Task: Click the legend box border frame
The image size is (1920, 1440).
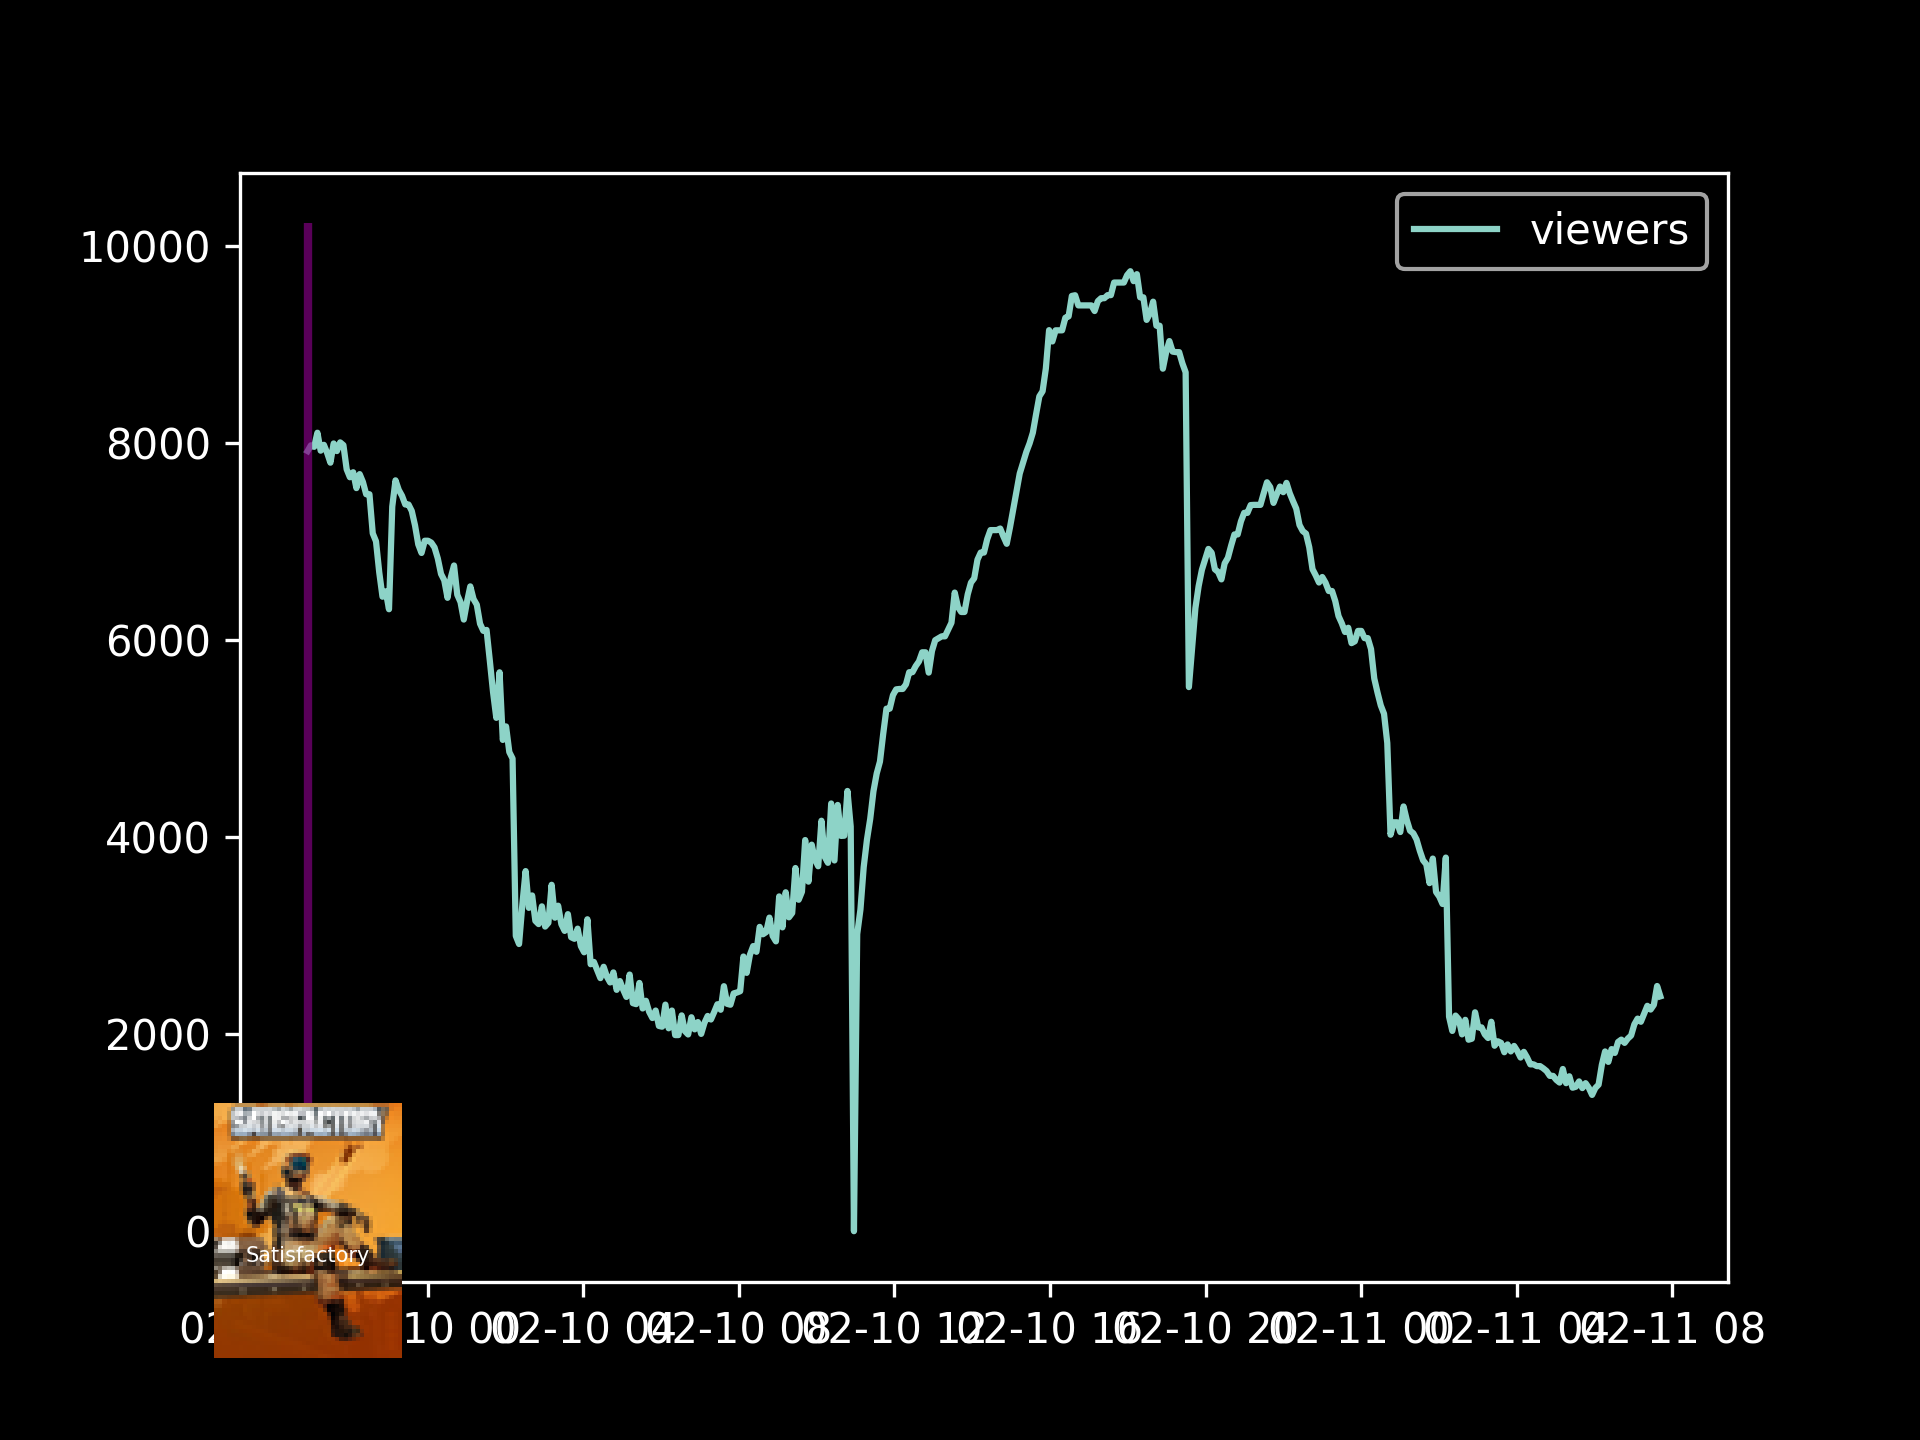Action: (x=1552, y=195)
